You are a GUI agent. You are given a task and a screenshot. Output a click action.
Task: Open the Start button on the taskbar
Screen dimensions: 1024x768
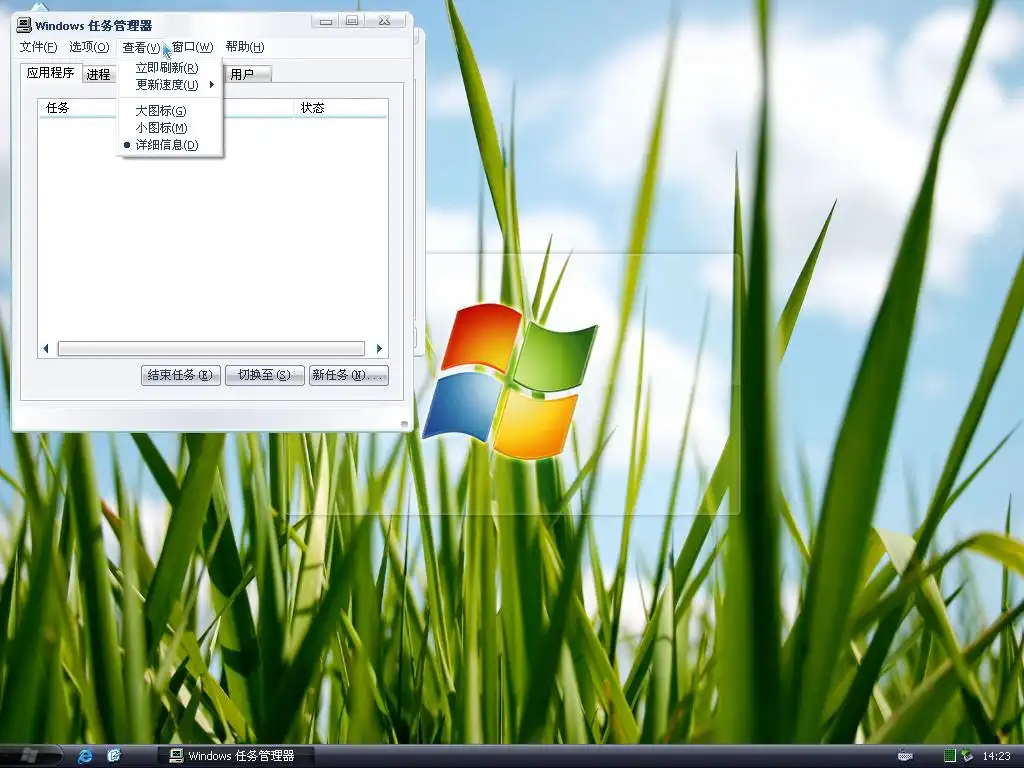point(29,756)
